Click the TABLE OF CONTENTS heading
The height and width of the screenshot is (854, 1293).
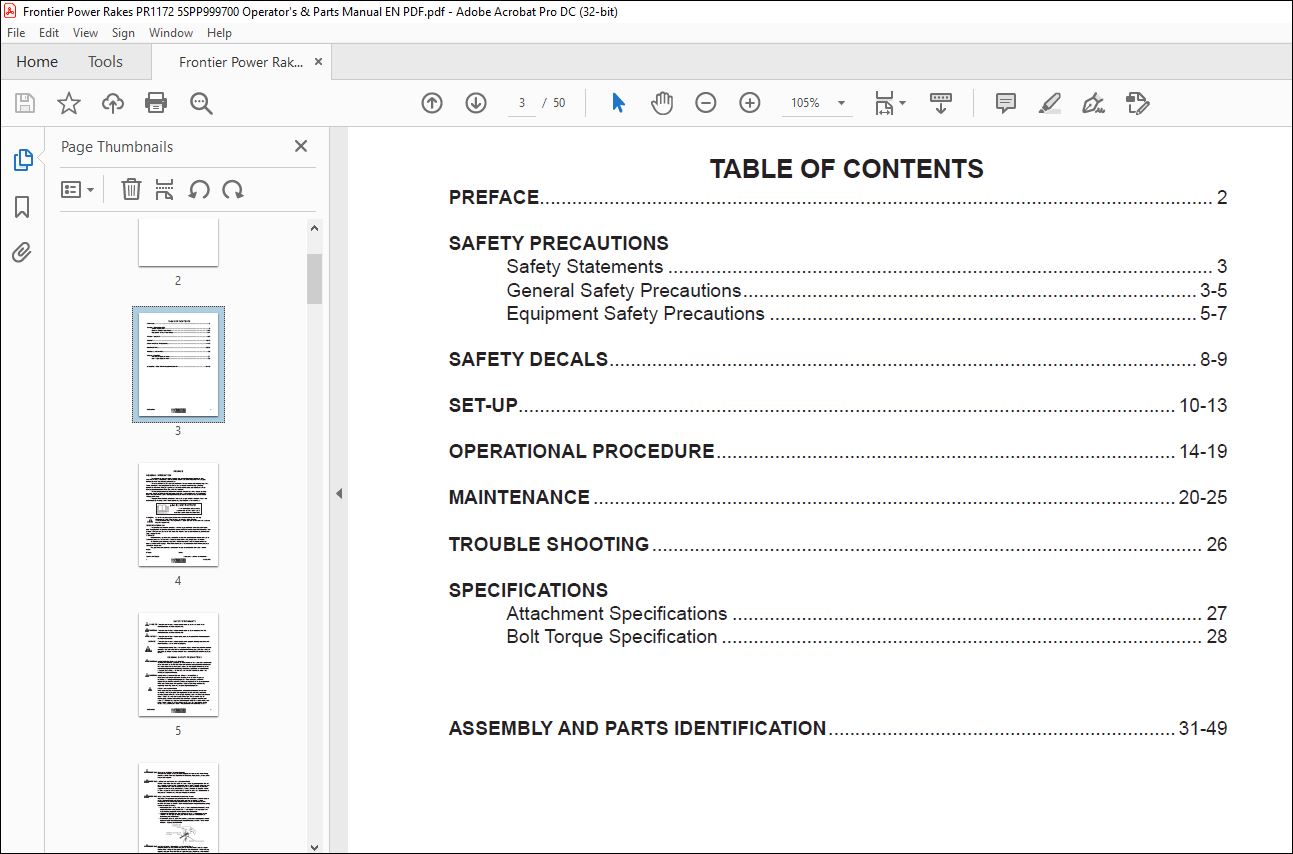(847, 169)
